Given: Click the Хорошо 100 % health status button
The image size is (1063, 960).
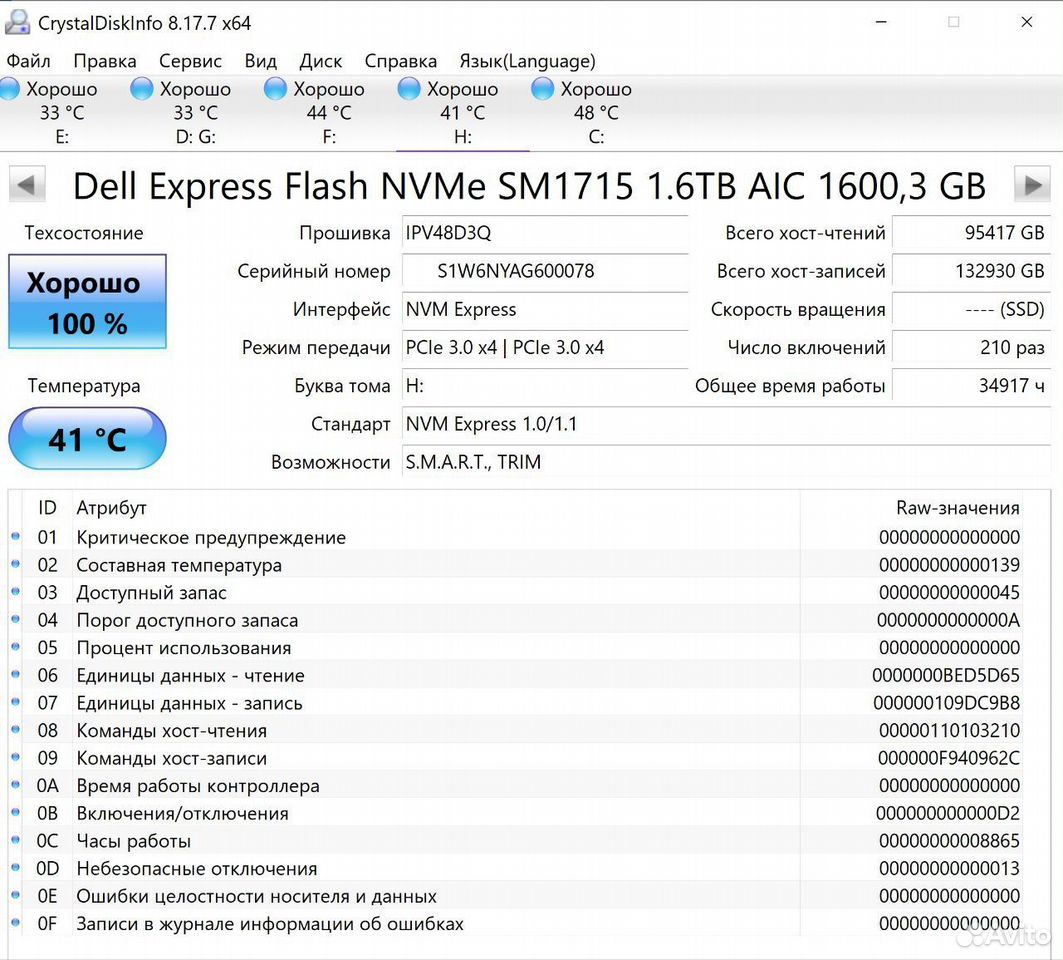Looking at the screenshot, I should (87, 302).
